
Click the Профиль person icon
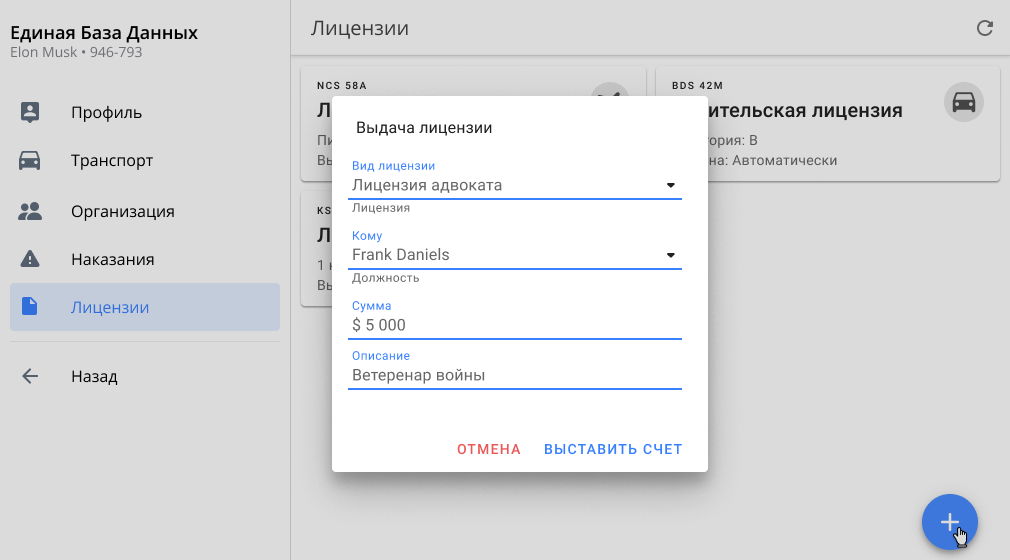(30, 112)
